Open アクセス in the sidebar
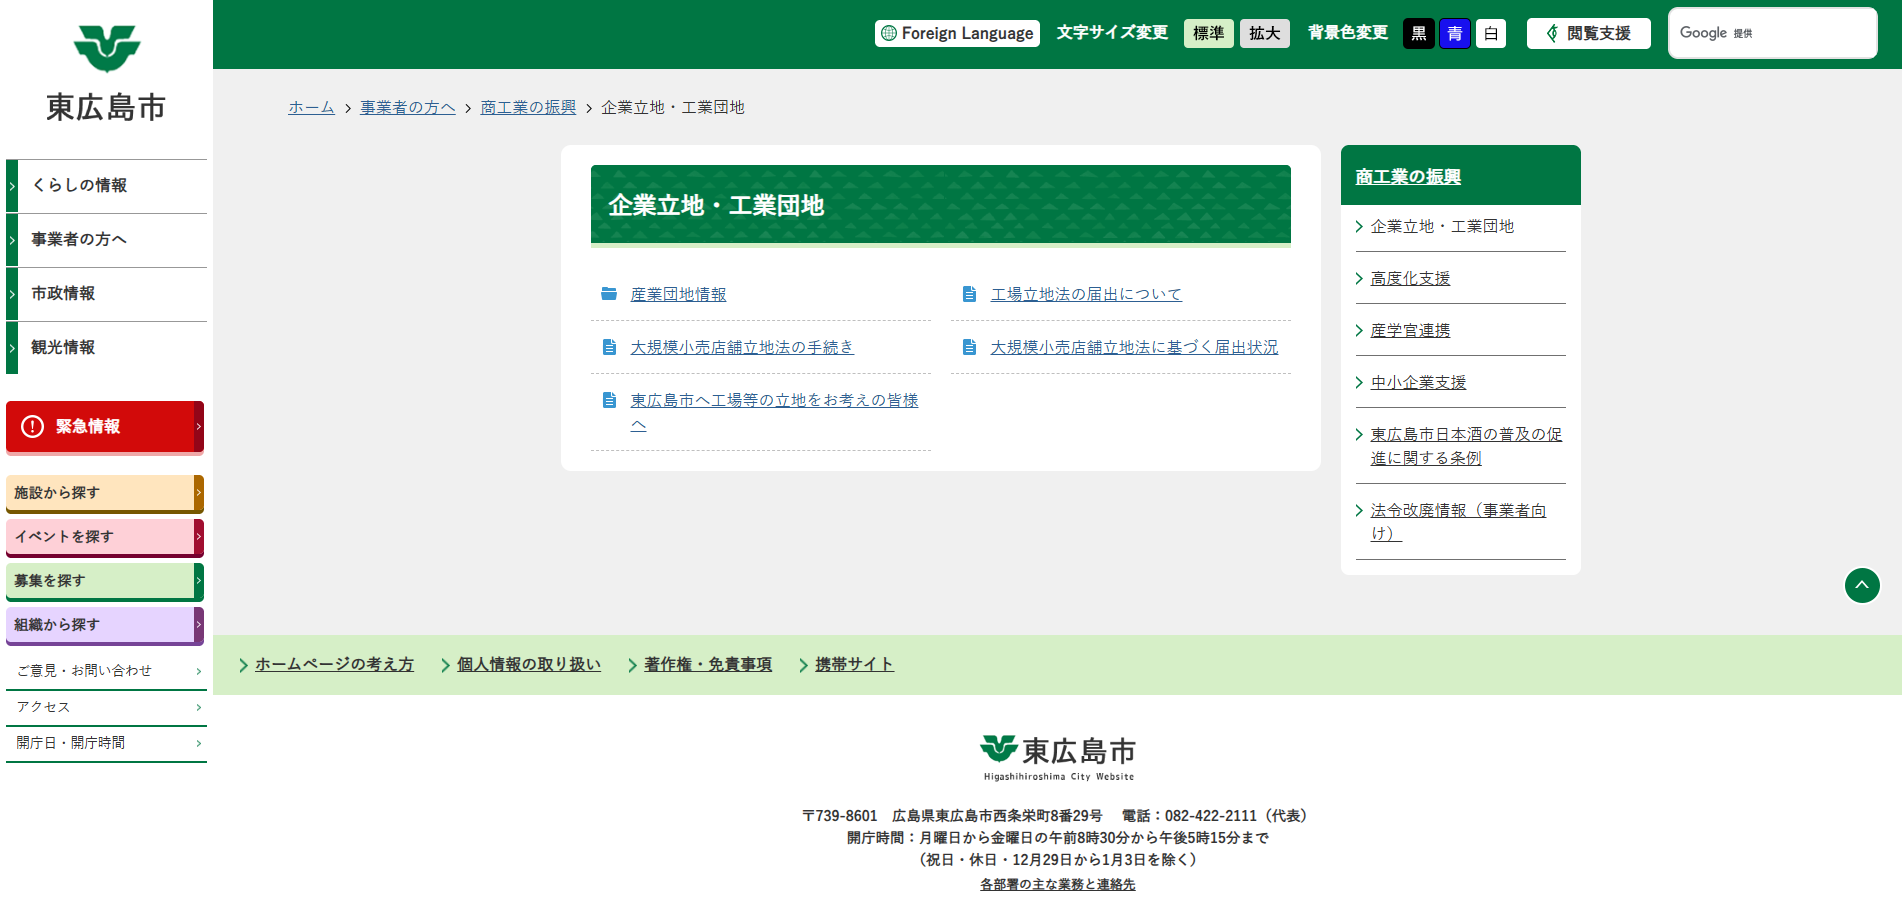The height and width of the screenshot is (902, 1902). click(x=106, y=707)
